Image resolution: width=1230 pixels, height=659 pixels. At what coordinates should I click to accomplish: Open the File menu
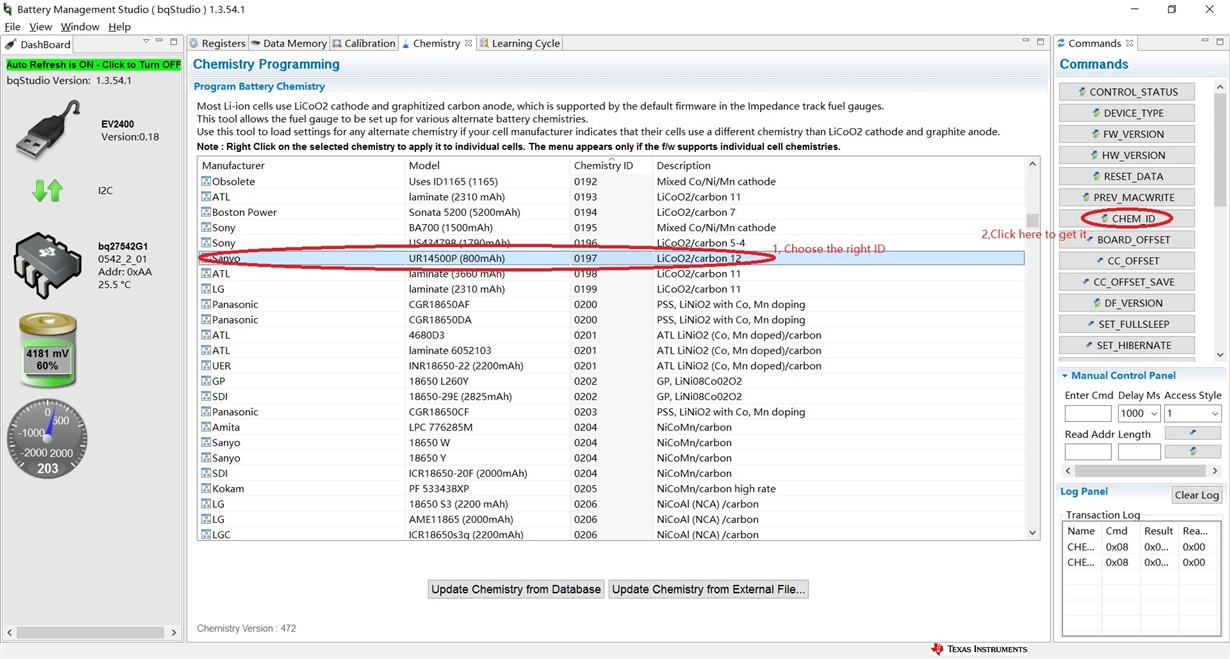[12, 27]
